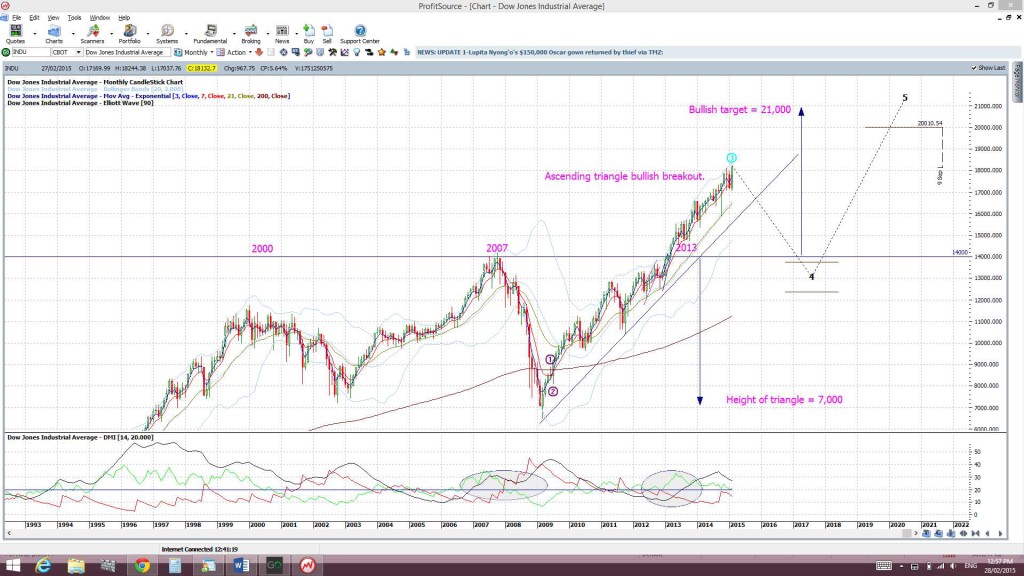The height and width of the screenshot is (576, 1024).
Task: Expand the CBOT exchange dropdown
Action: [x=78, y=52]
